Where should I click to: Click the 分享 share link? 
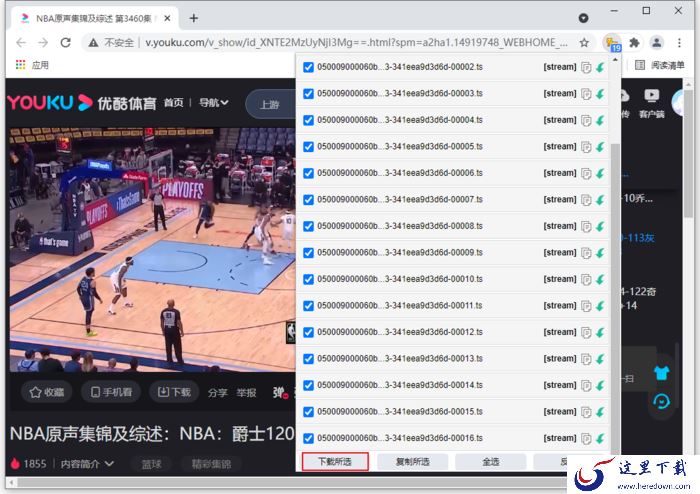click(x=217, y=393)
